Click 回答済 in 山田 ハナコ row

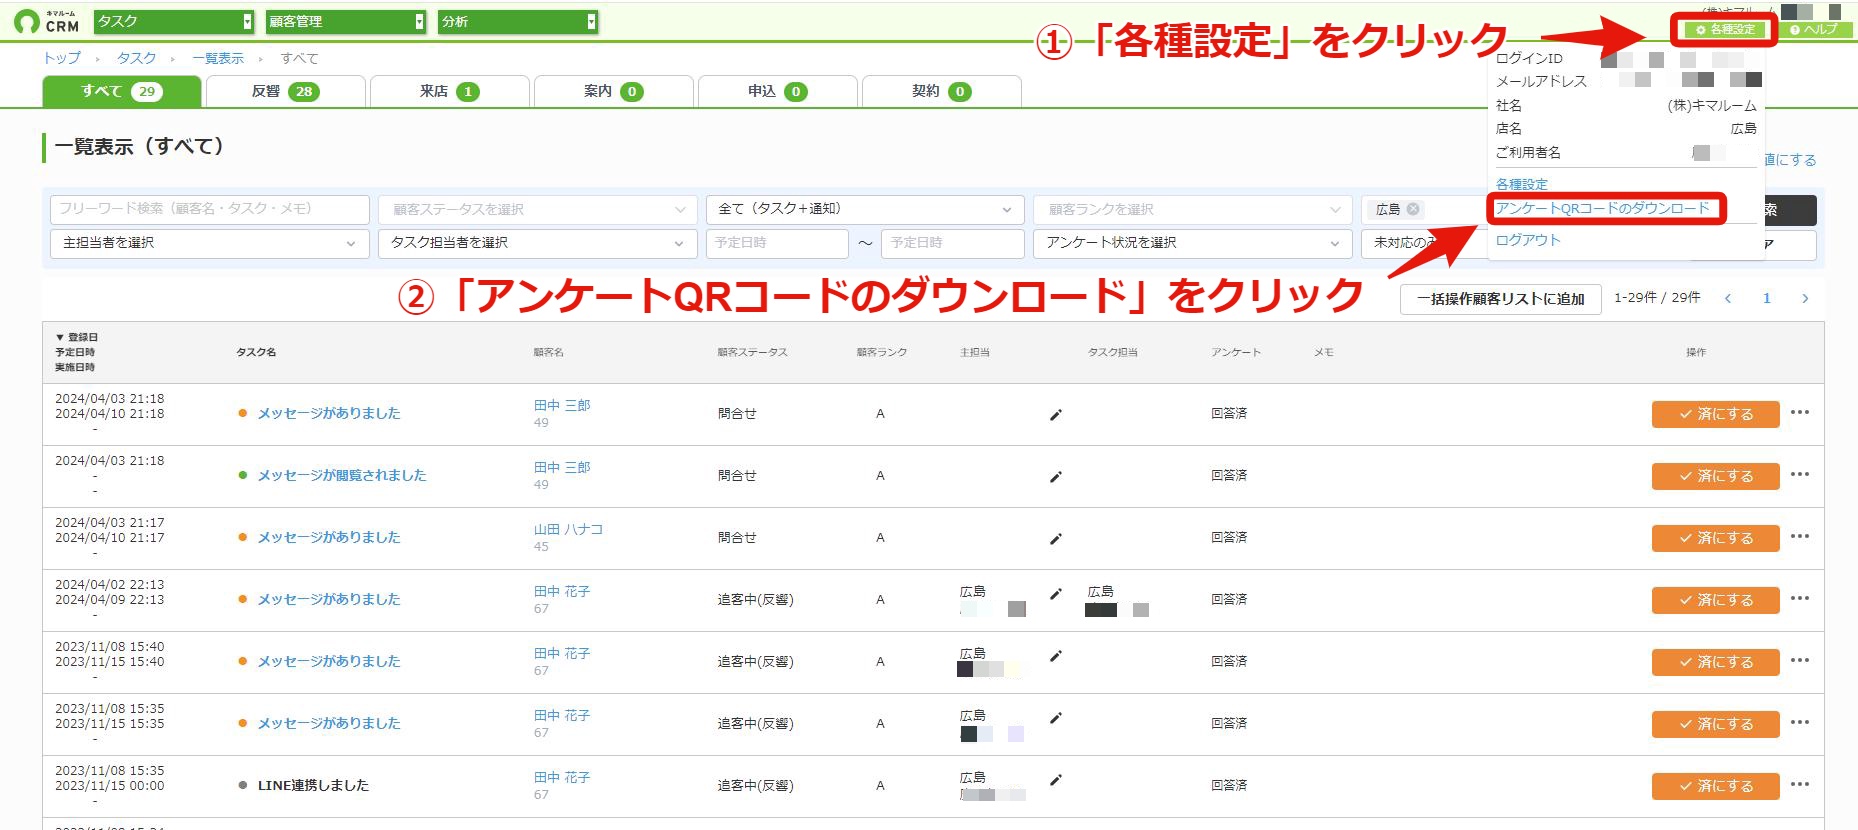[1229, 537]
